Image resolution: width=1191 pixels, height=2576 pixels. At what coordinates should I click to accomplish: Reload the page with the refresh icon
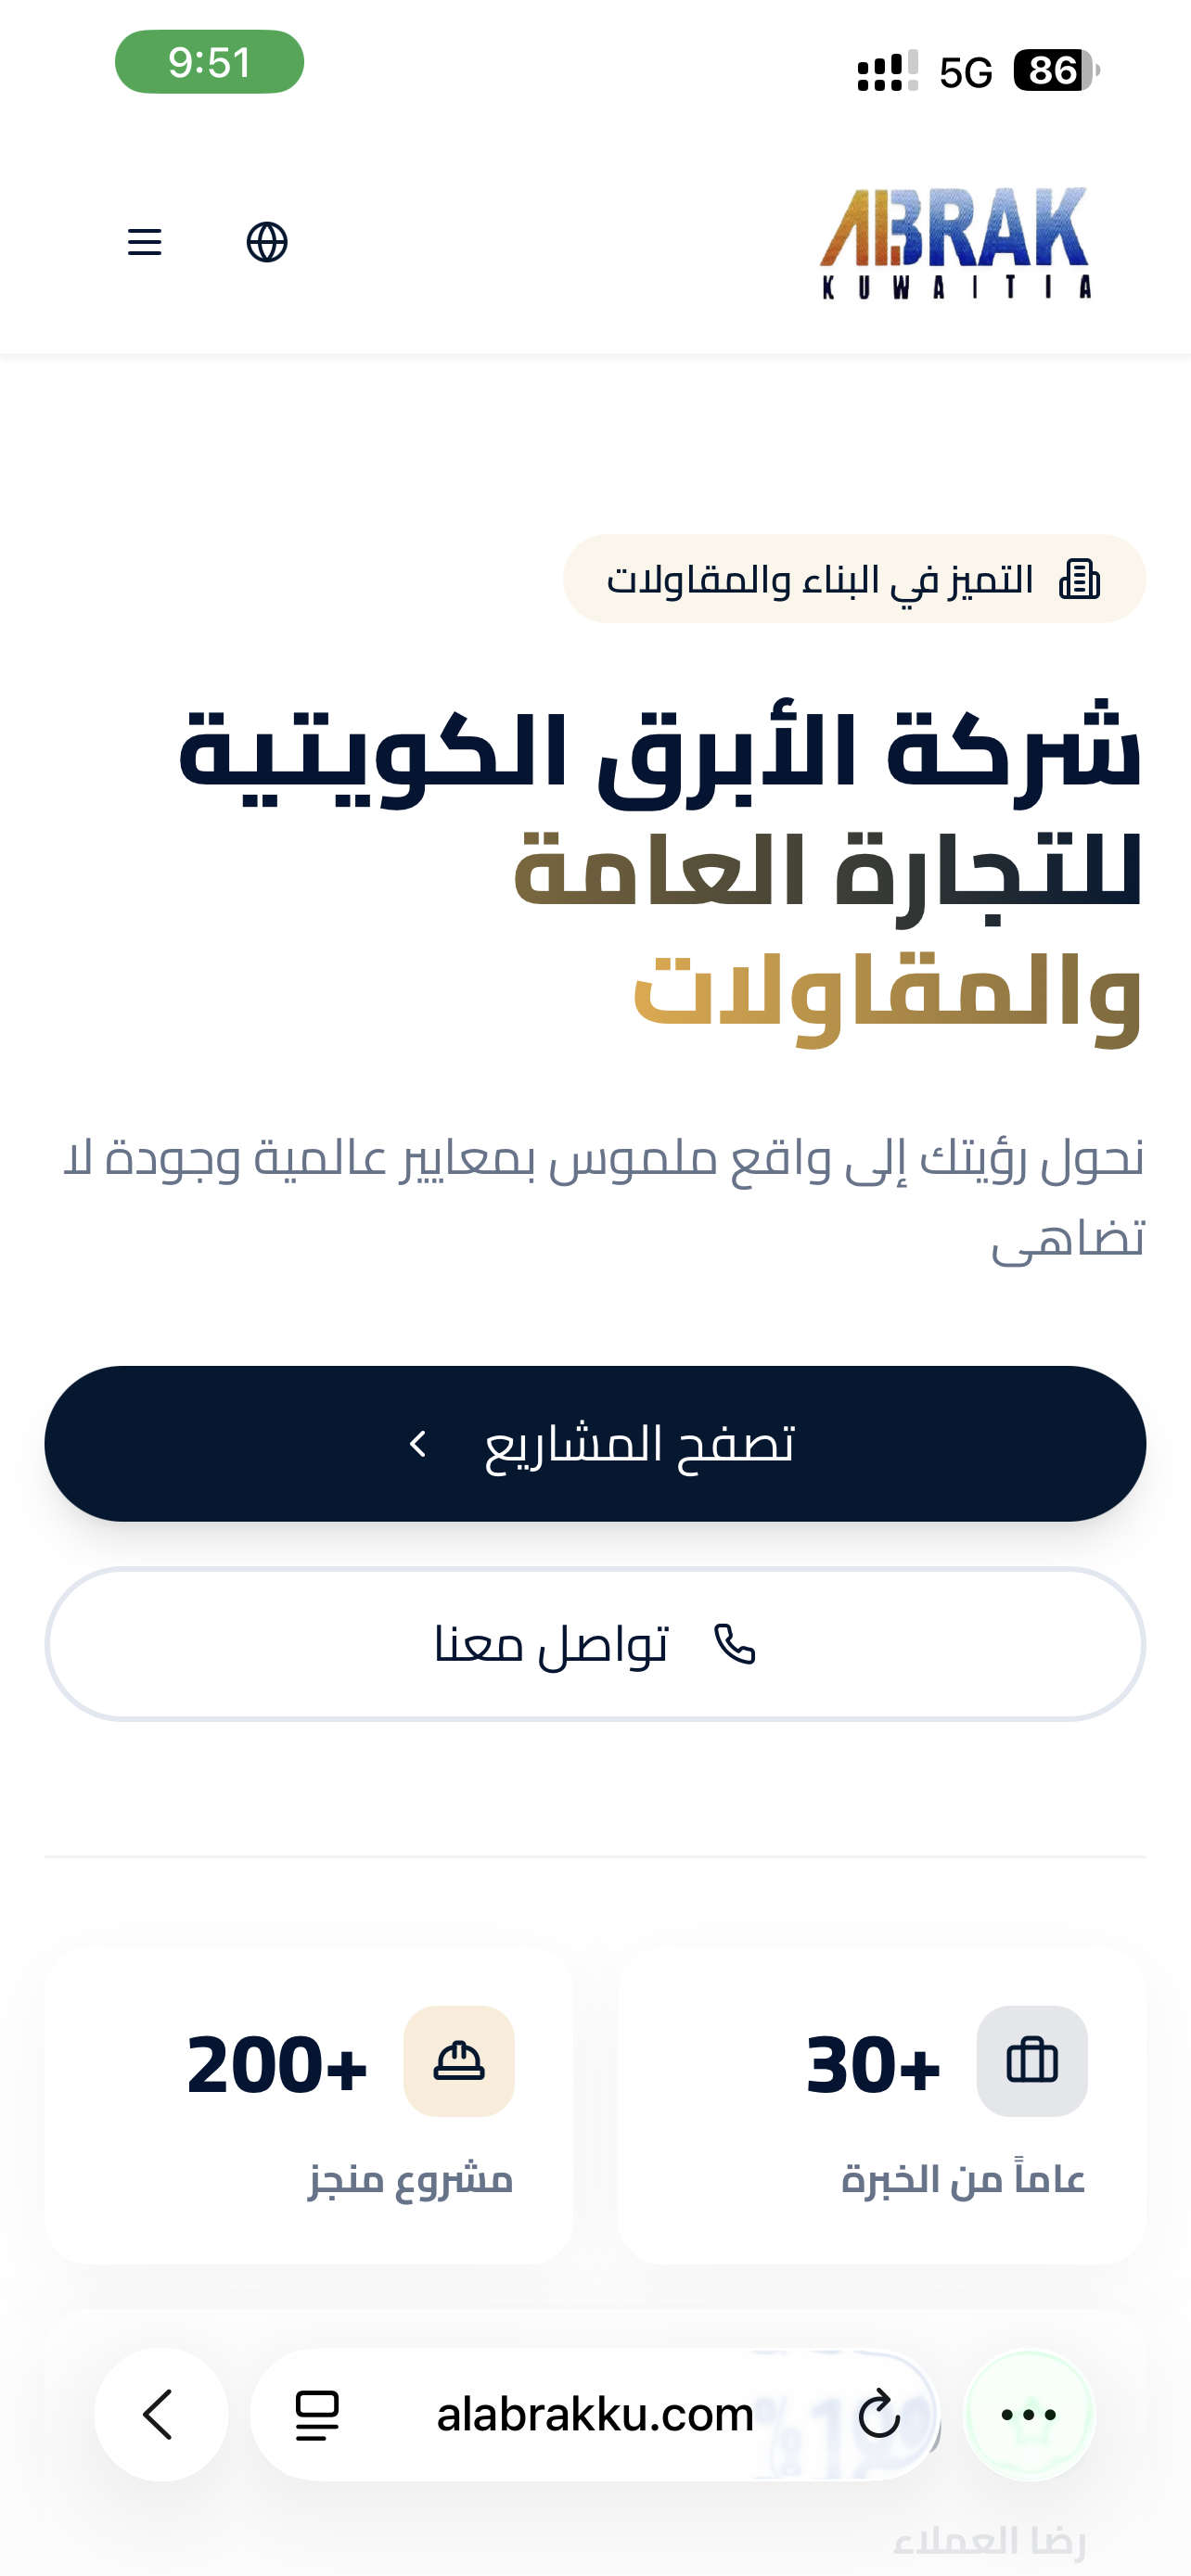879,2414
